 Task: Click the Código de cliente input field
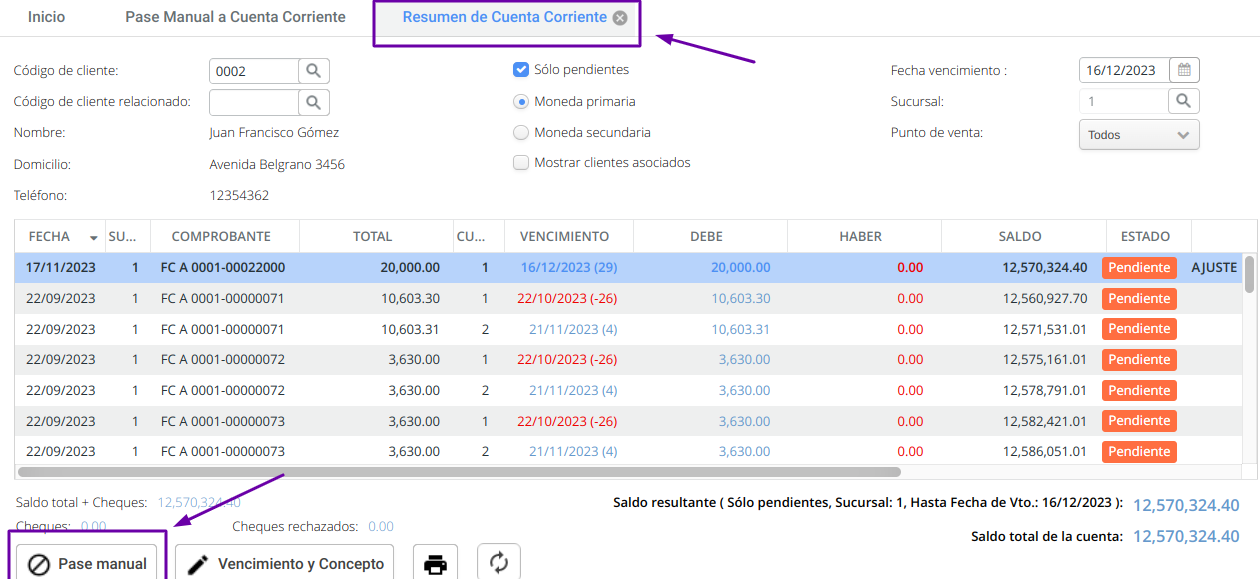click(254, 71)
